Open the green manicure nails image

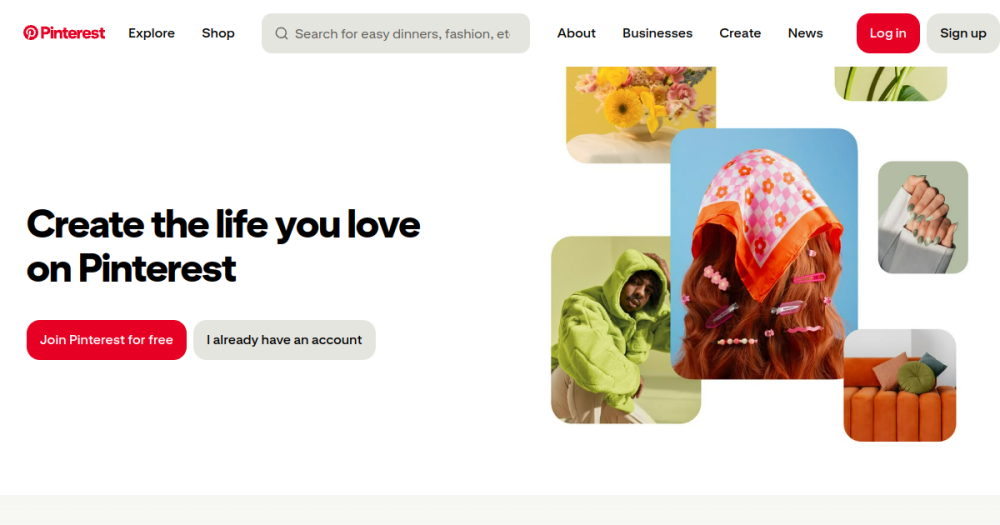pyautogui.click(x=923, y=218)
